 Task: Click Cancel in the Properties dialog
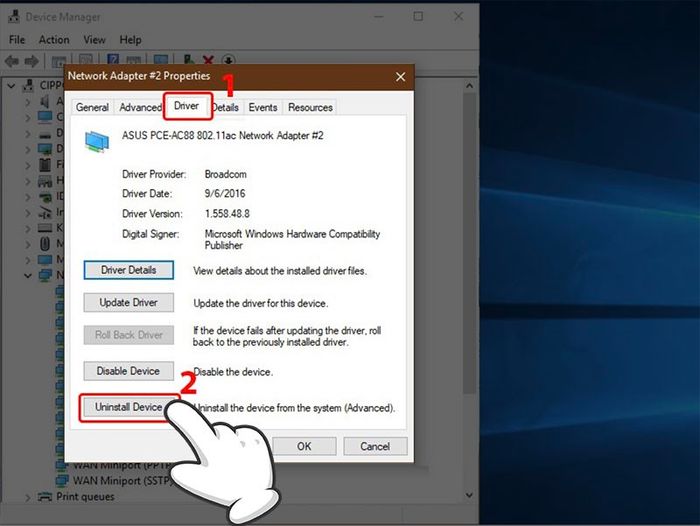click(x=375, y=446)
